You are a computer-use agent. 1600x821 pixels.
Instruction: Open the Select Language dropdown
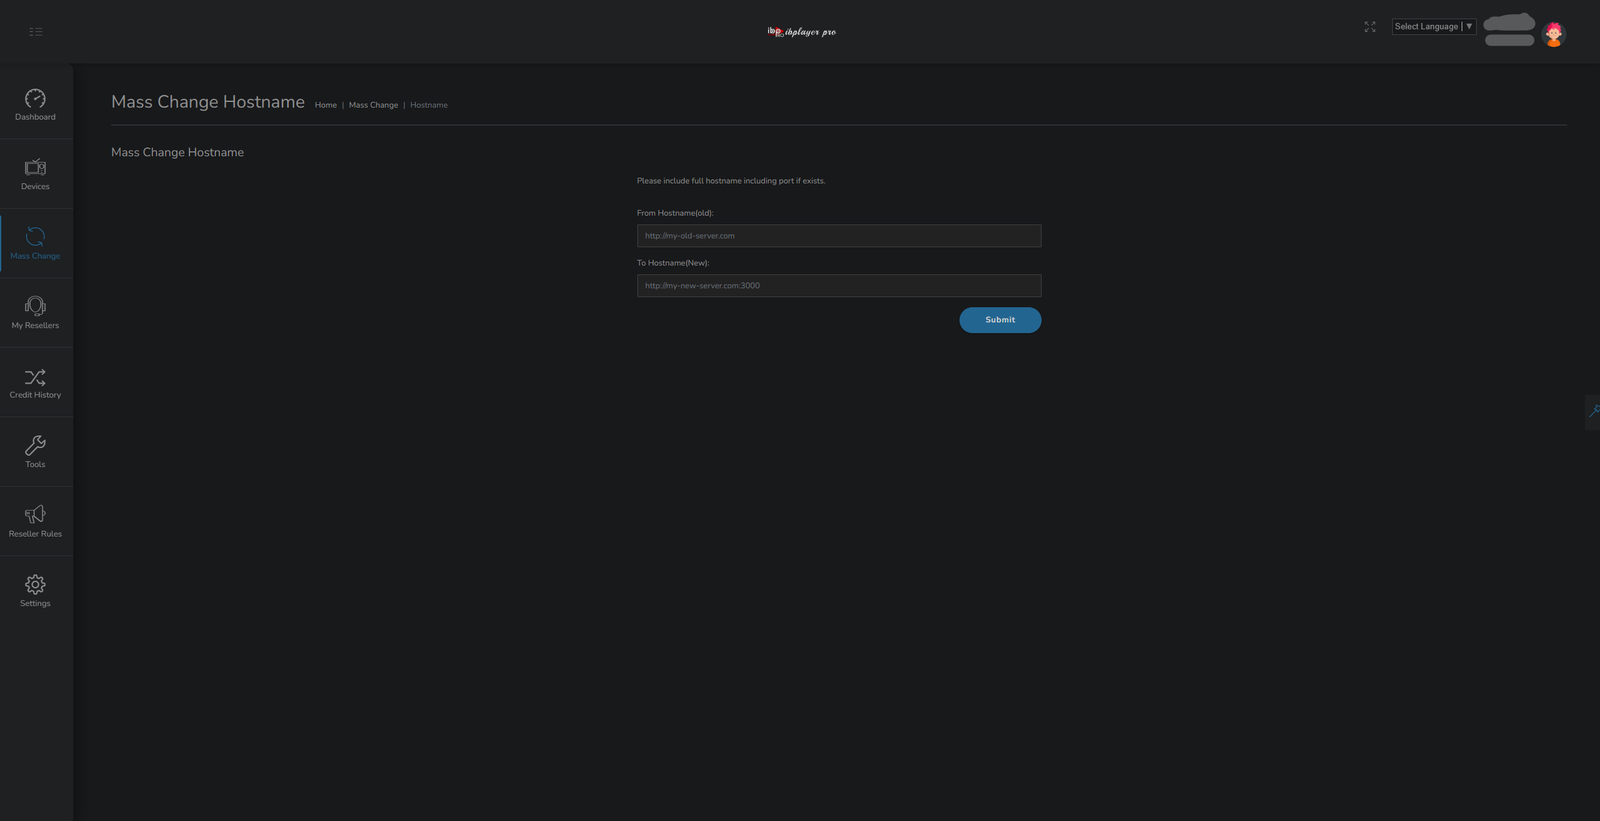coord(1434,27)
